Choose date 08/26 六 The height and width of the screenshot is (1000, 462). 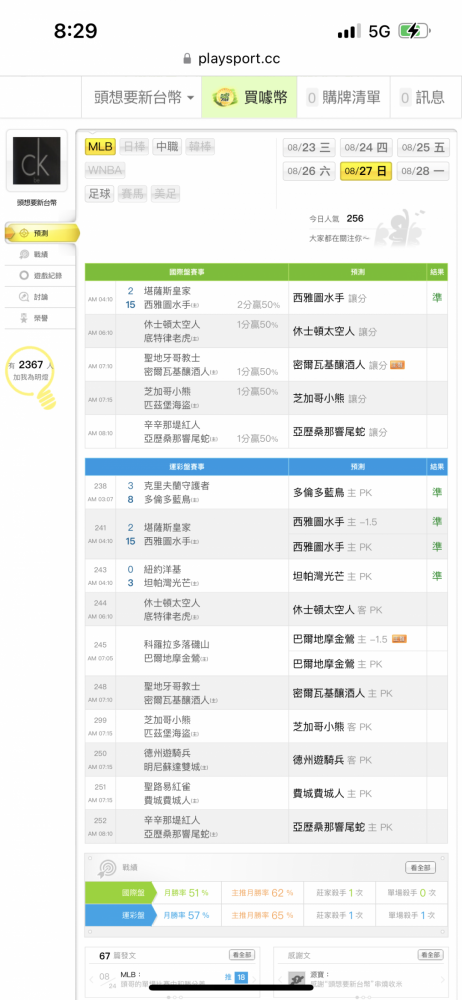[308, 171]
